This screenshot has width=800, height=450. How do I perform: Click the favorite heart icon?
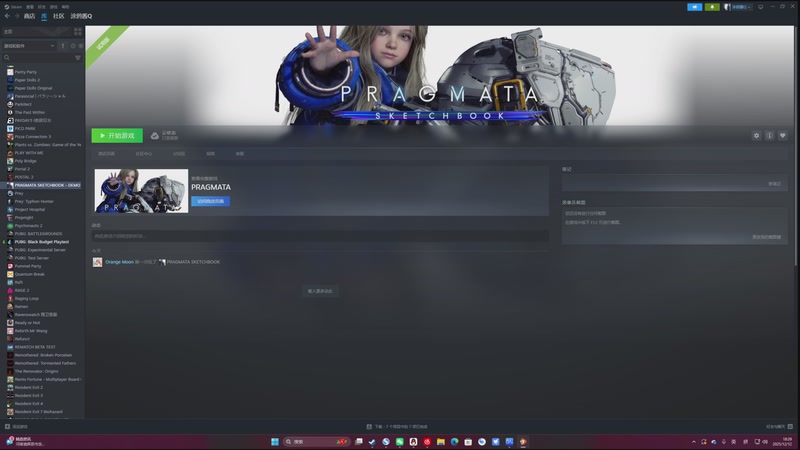pos(783,136)
